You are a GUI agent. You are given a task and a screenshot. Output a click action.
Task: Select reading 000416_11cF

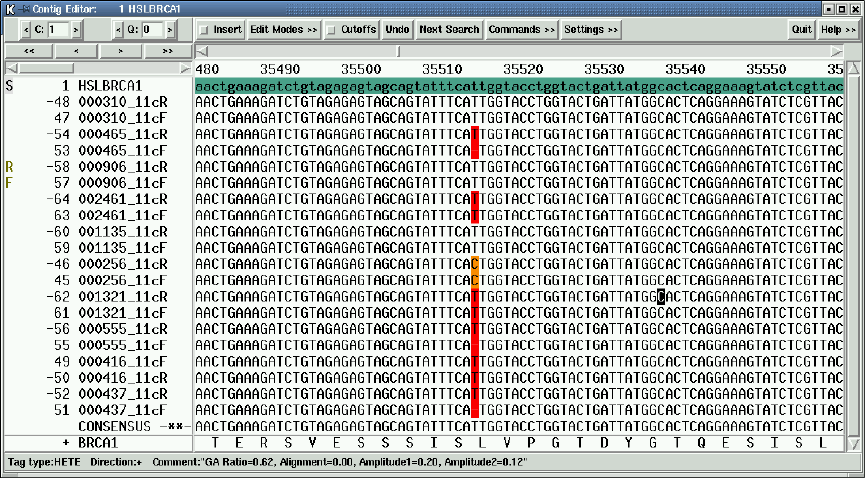(122, 362)
